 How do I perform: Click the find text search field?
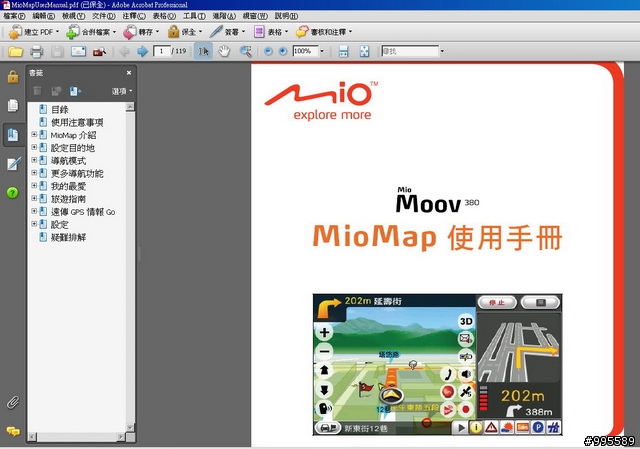coord(410,51)
